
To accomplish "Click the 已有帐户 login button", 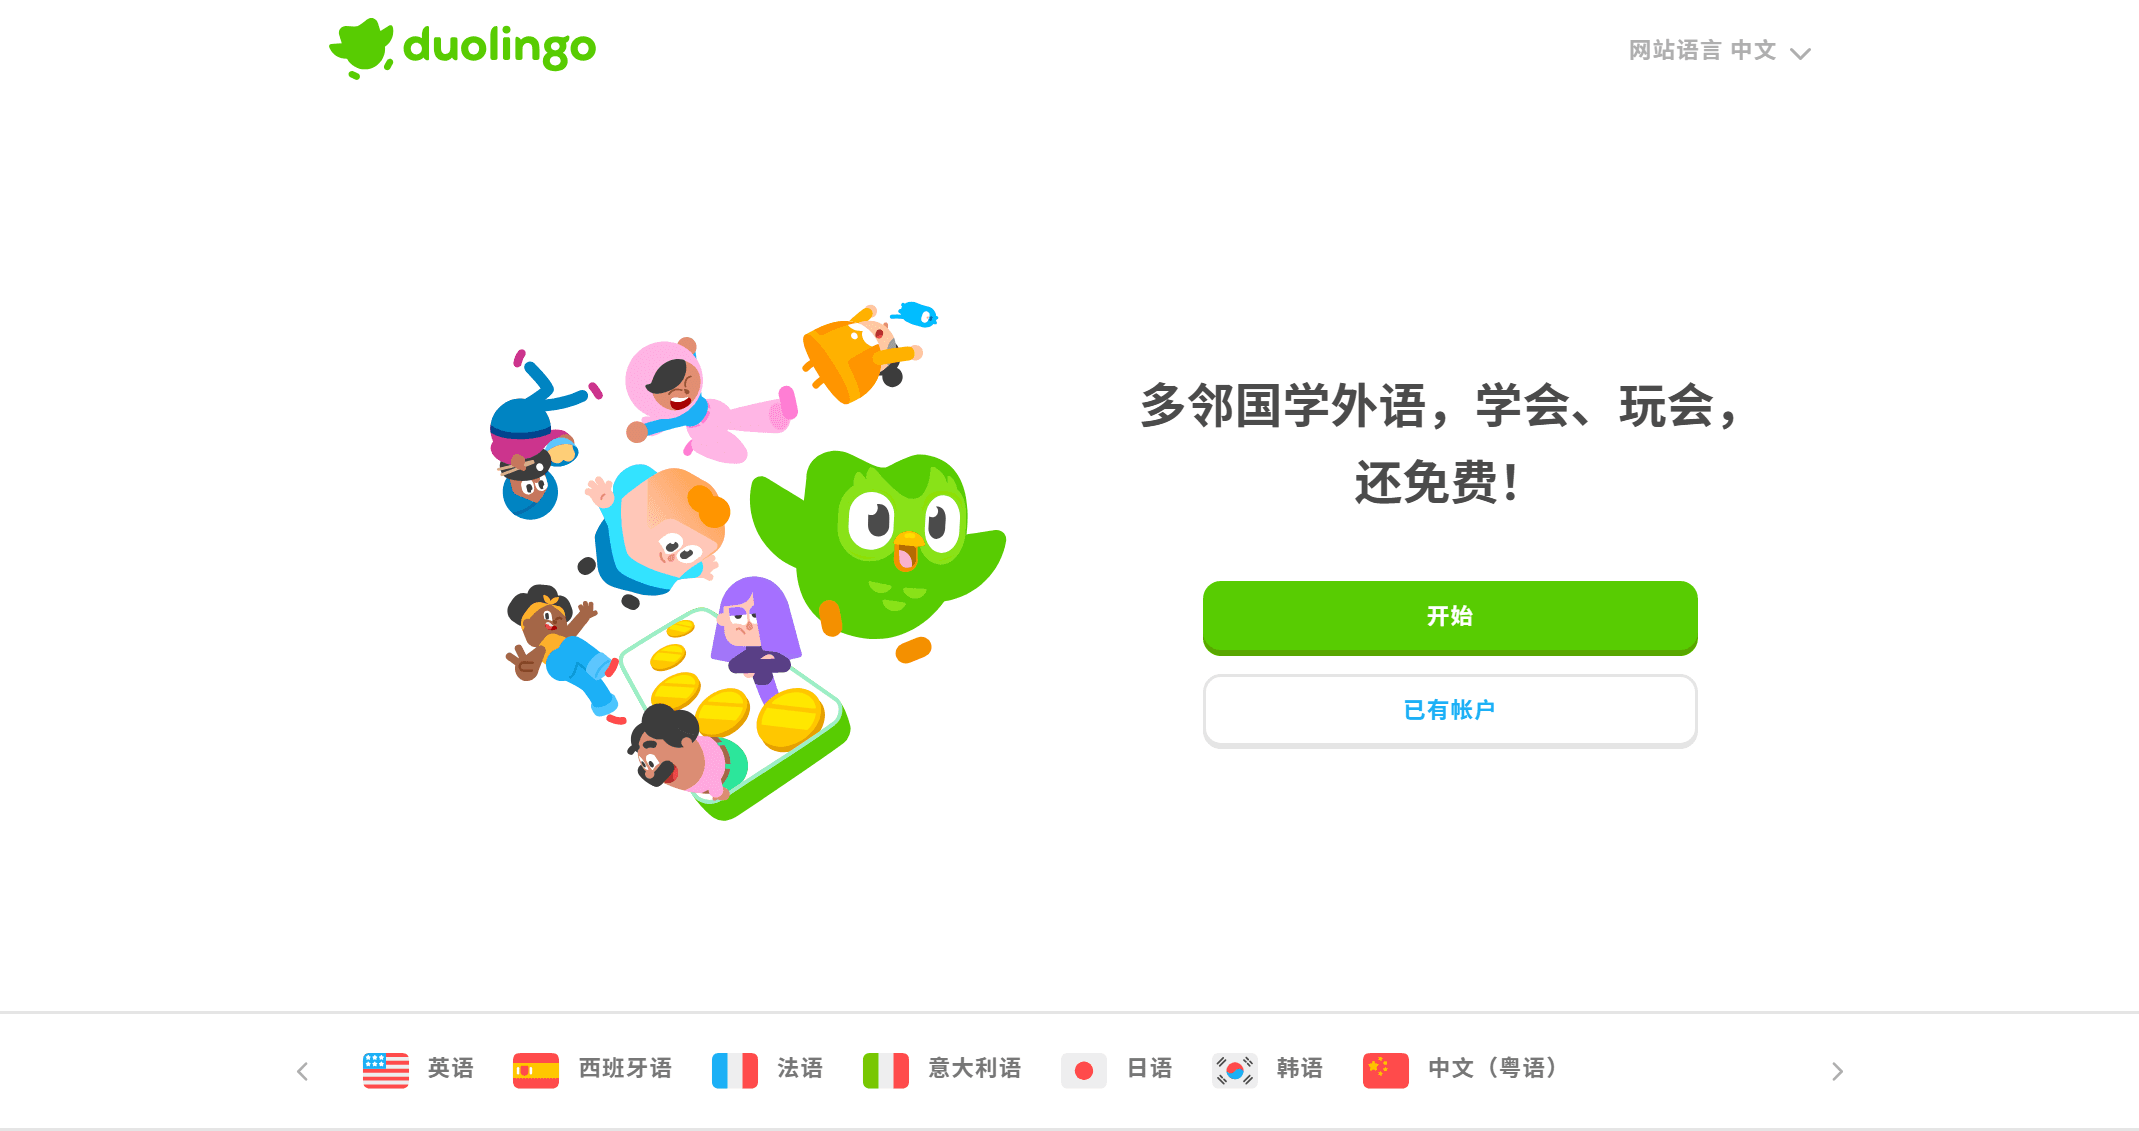I will click(1450, 710).
